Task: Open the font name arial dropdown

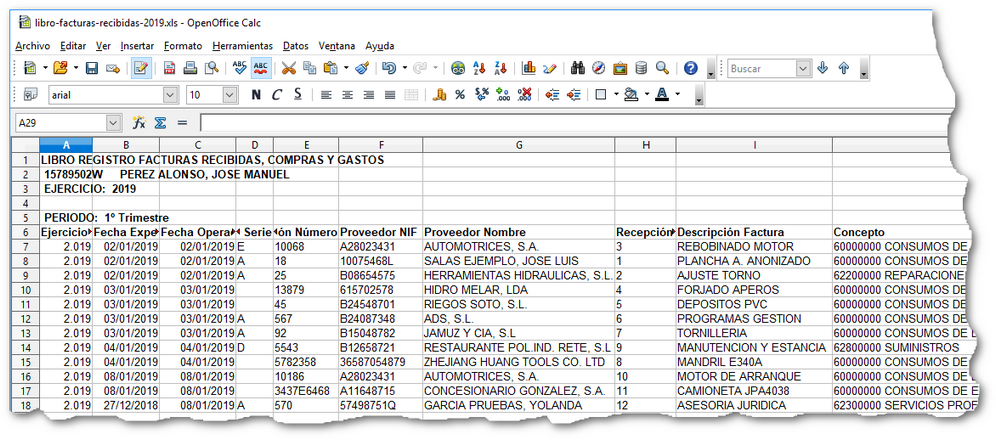Action: [x=170, y=95]
